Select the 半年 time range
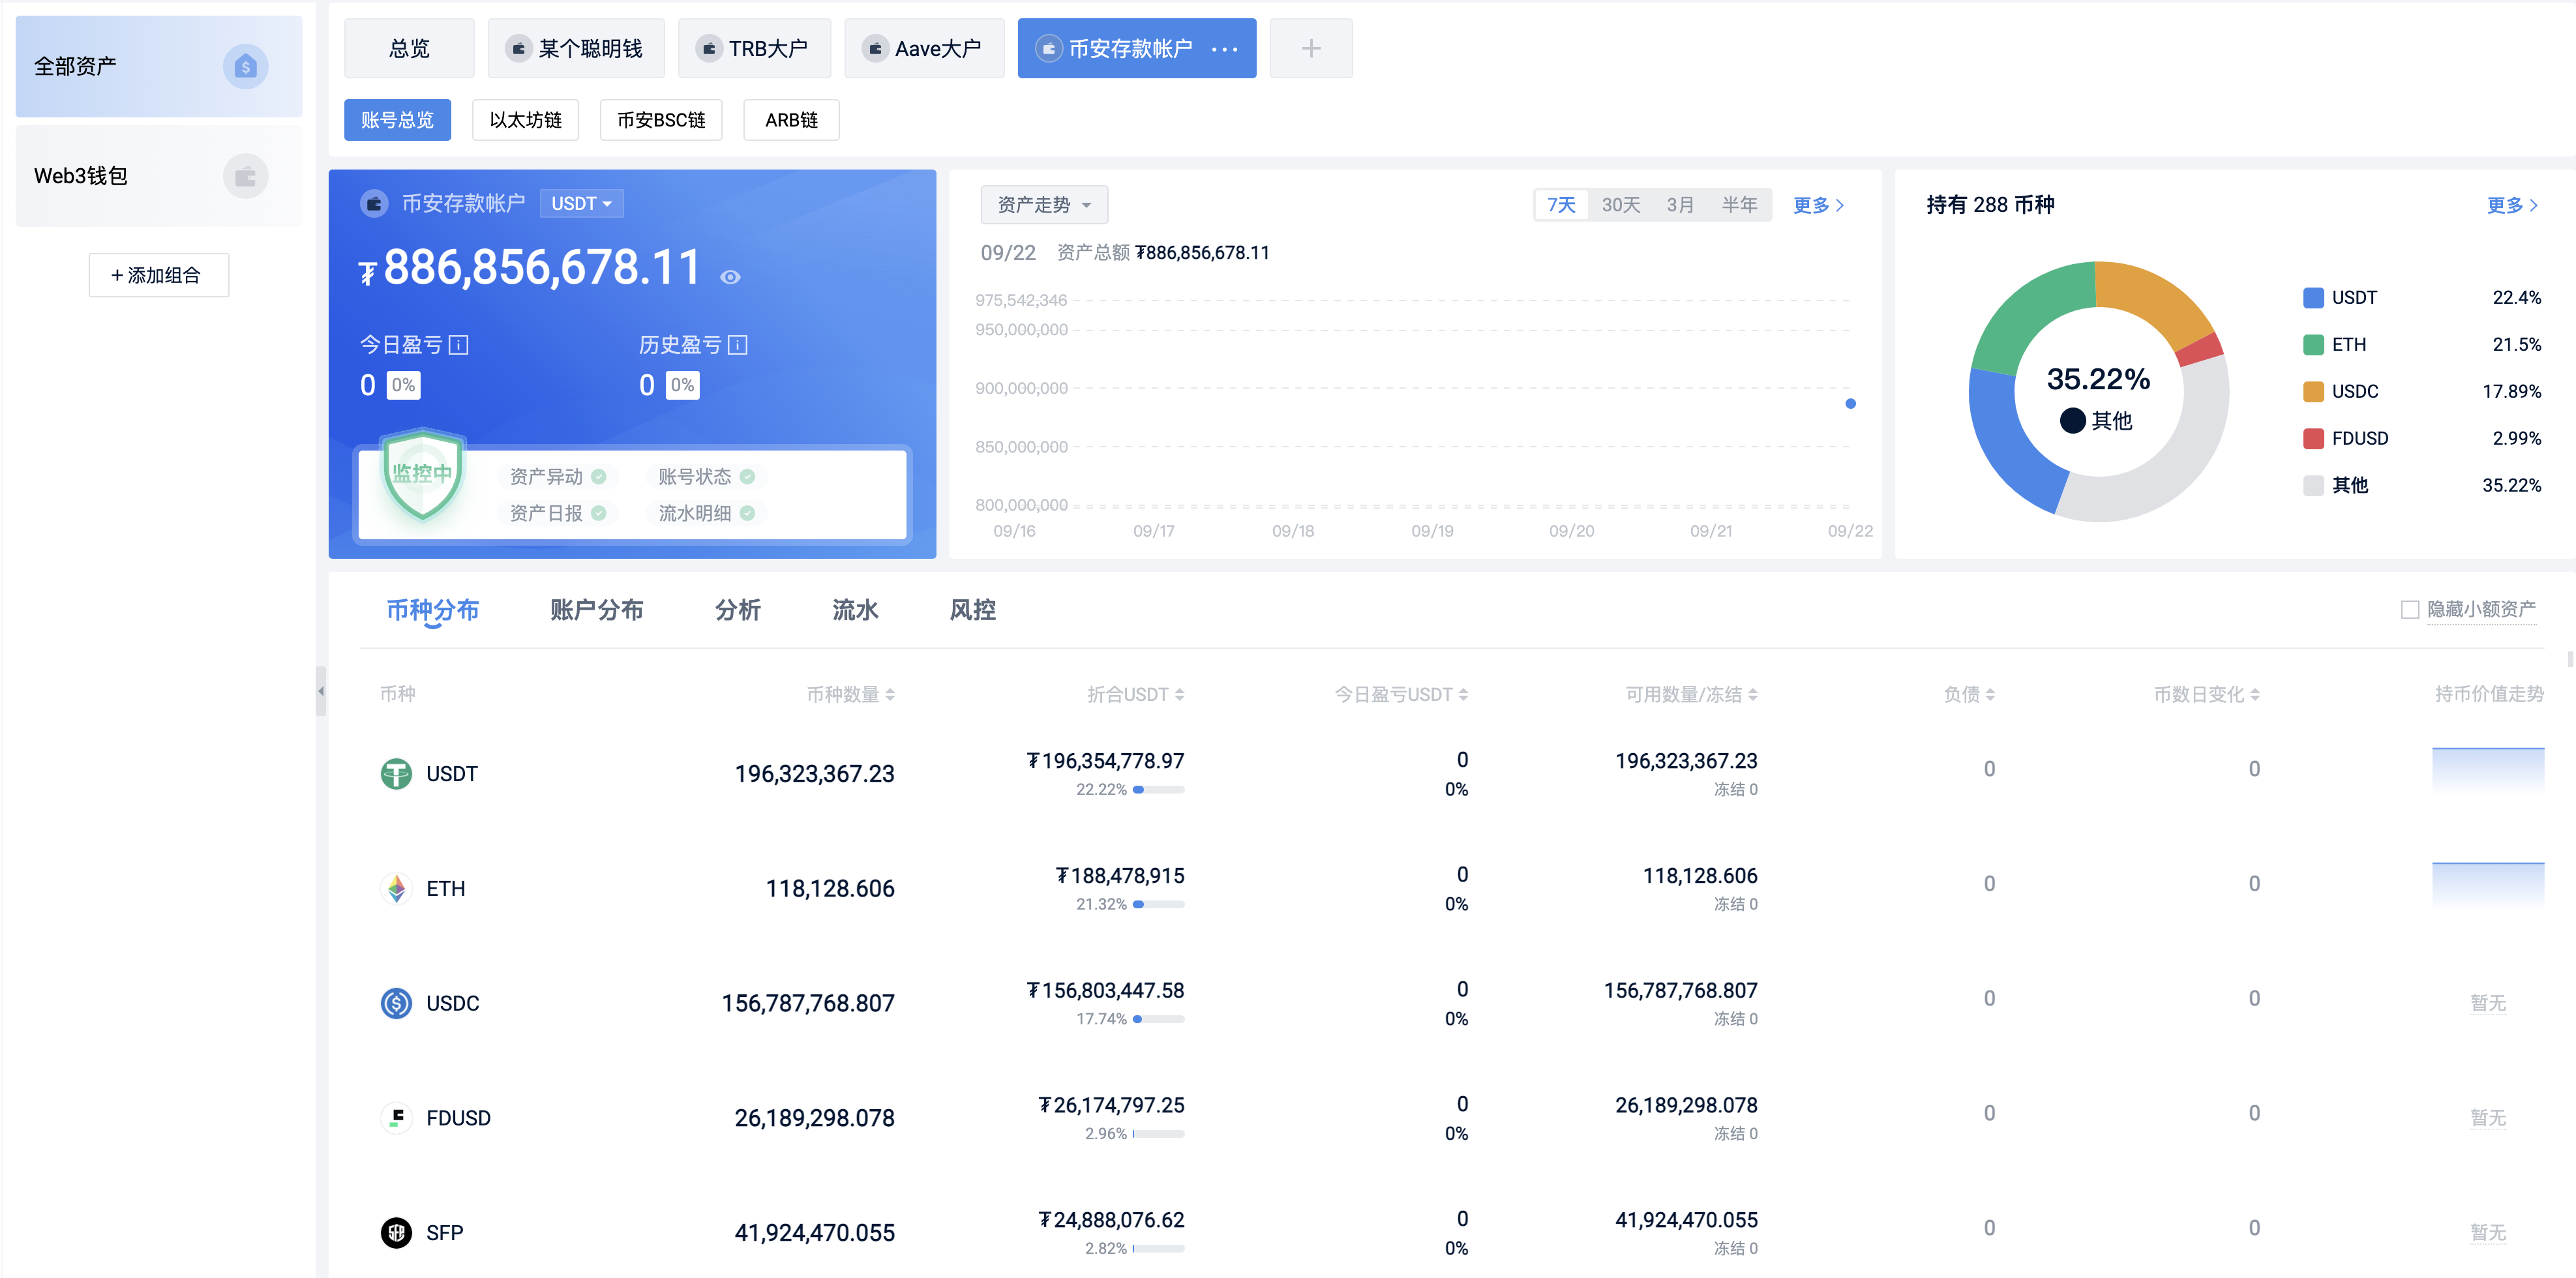The image size is (2576, 1278). (x=1739, y=205)
